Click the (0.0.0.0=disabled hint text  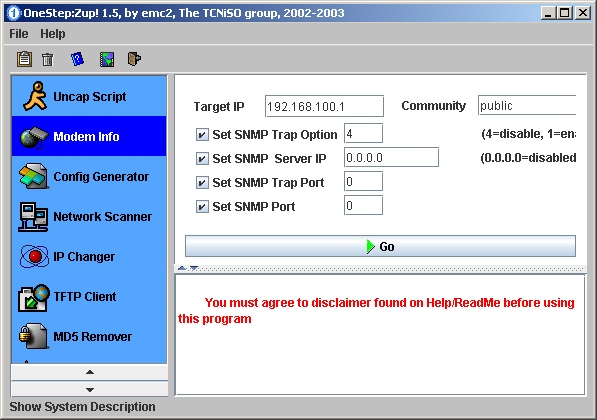pos(528,158)
